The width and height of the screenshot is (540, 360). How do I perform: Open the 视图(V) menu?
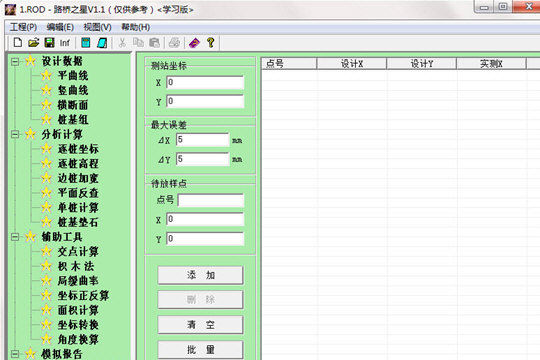point(97,27)
